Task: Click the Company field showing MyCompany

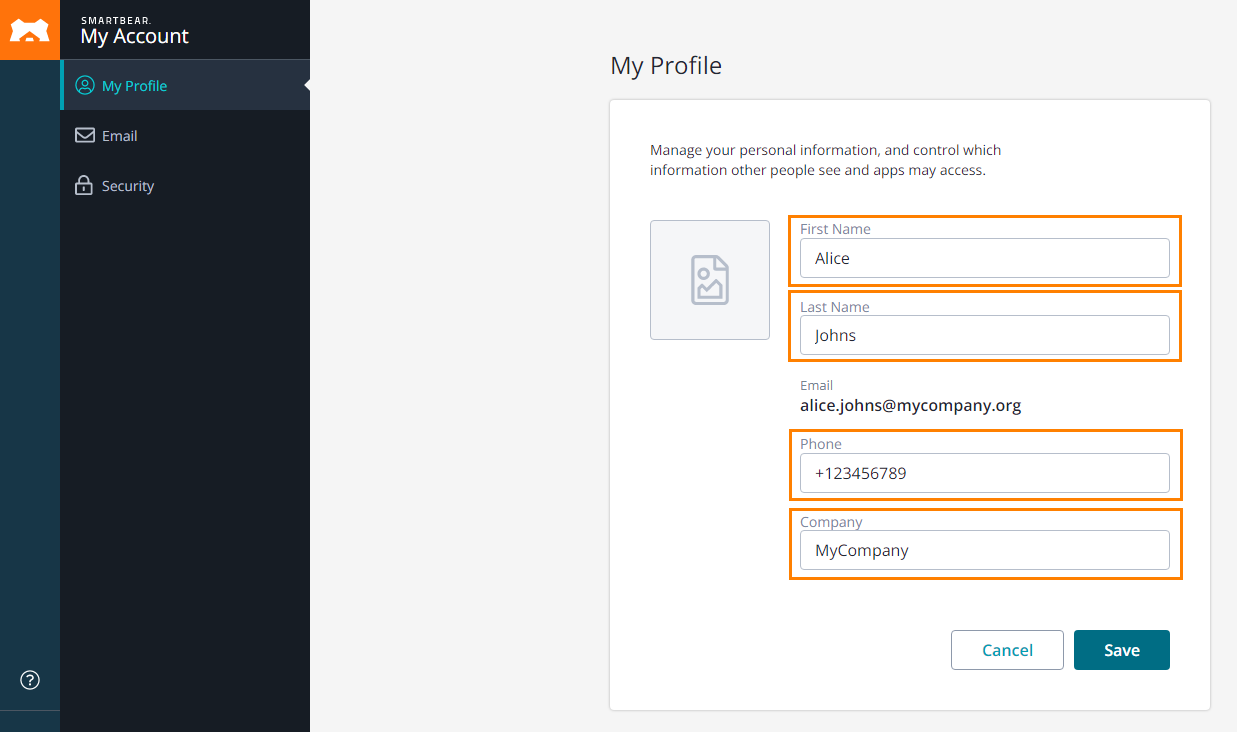Action: 984,549
